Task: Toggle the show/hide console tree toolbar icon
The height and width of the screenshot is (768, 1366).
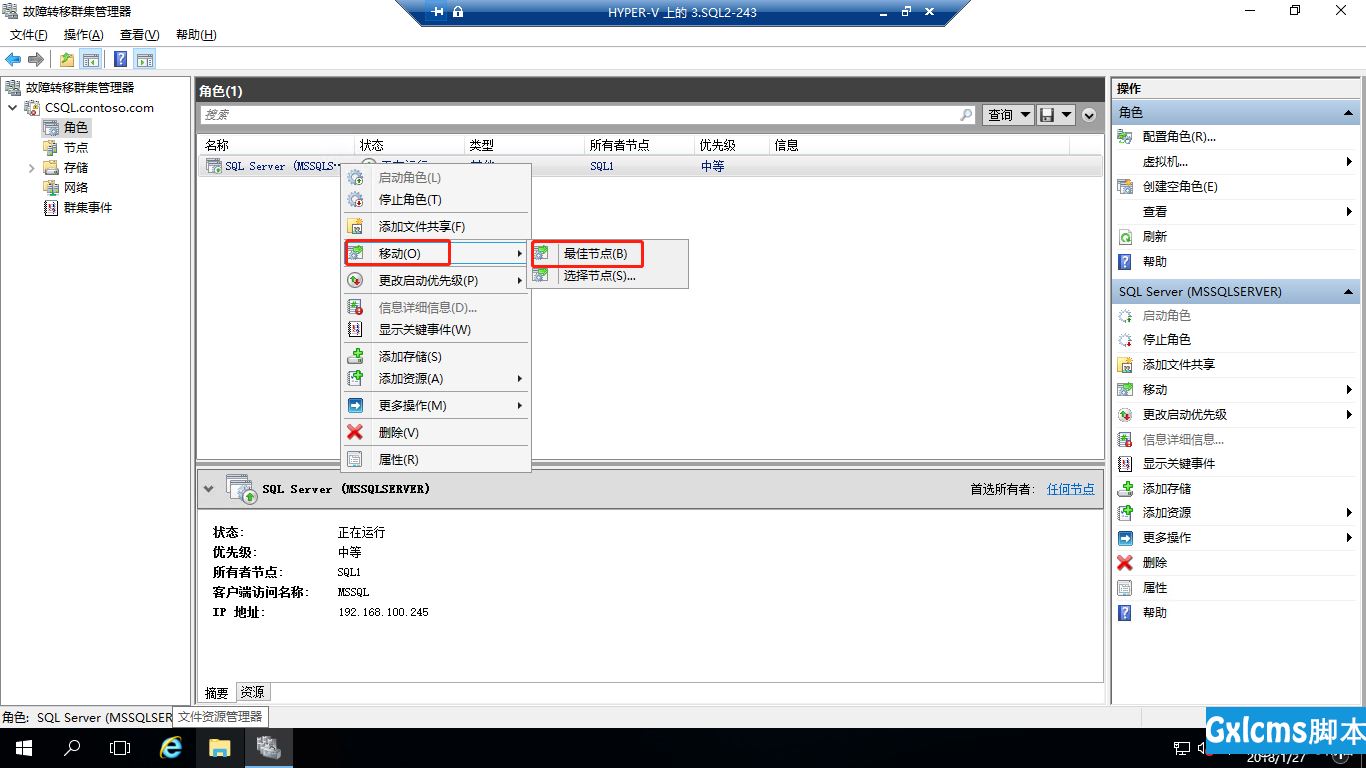Action: coord(91,59)
